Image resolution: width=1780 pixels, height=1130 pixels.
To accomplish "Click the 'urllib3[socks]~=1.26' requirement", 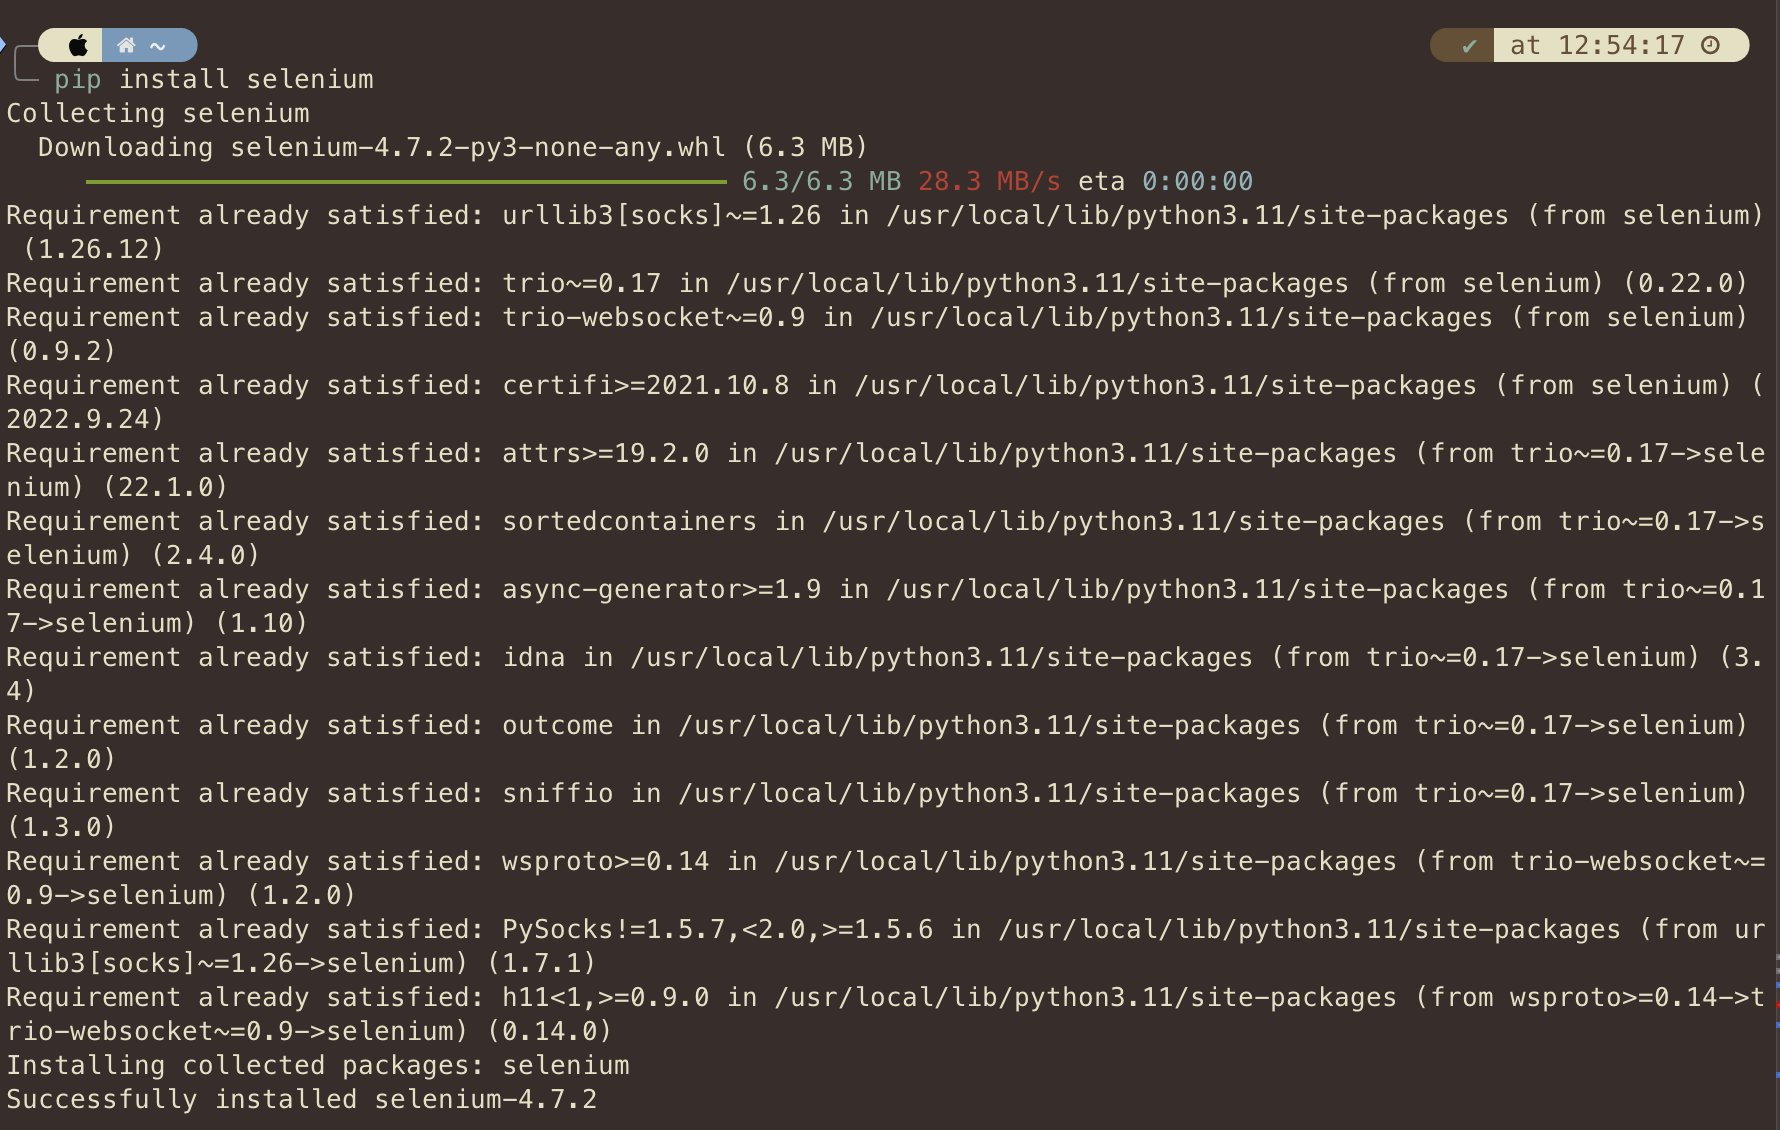I will tap(661, 215).
